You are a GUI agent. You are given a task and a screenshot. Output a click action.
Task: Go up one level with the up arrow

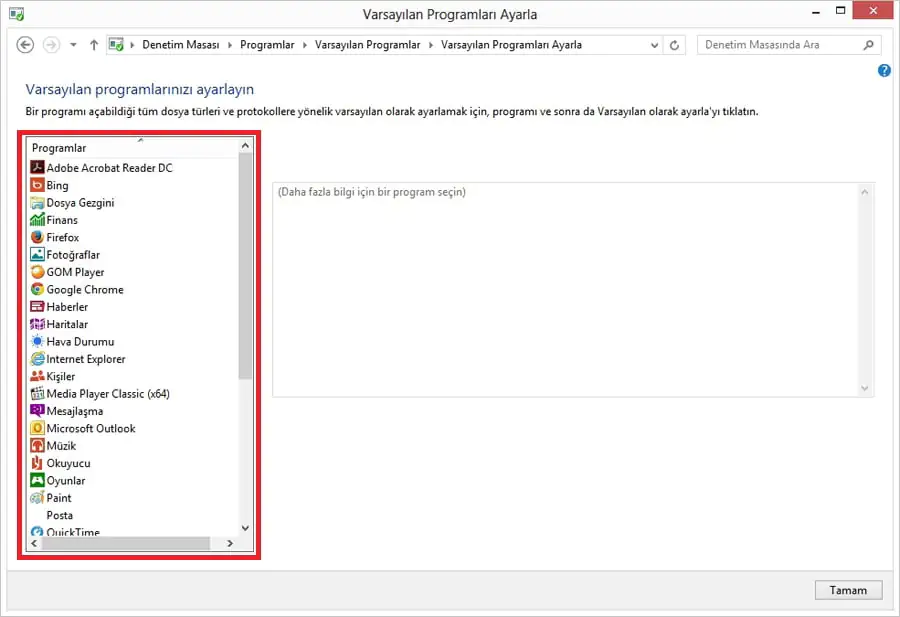point(94,45)
